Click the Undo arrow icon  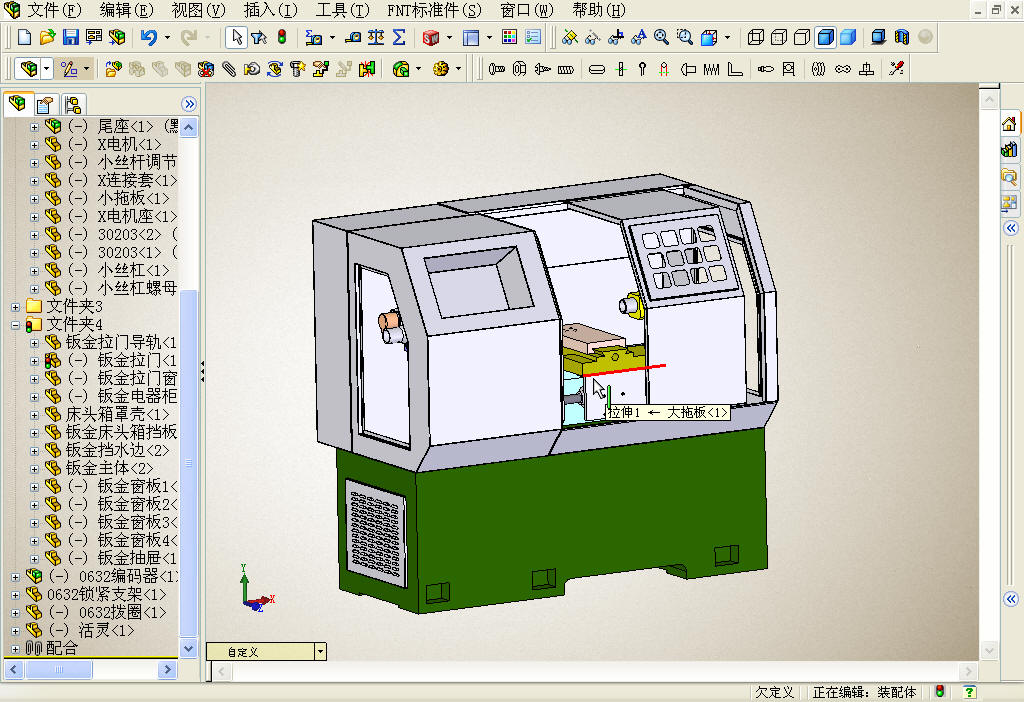pos(149,37)
